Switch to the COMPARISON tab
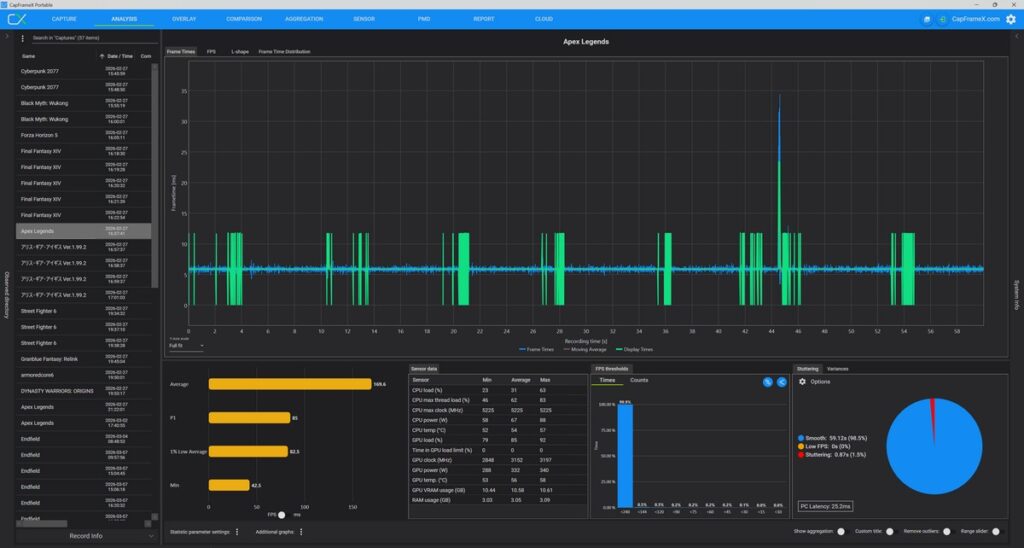 pyautogui.click(x=244, y=19)
